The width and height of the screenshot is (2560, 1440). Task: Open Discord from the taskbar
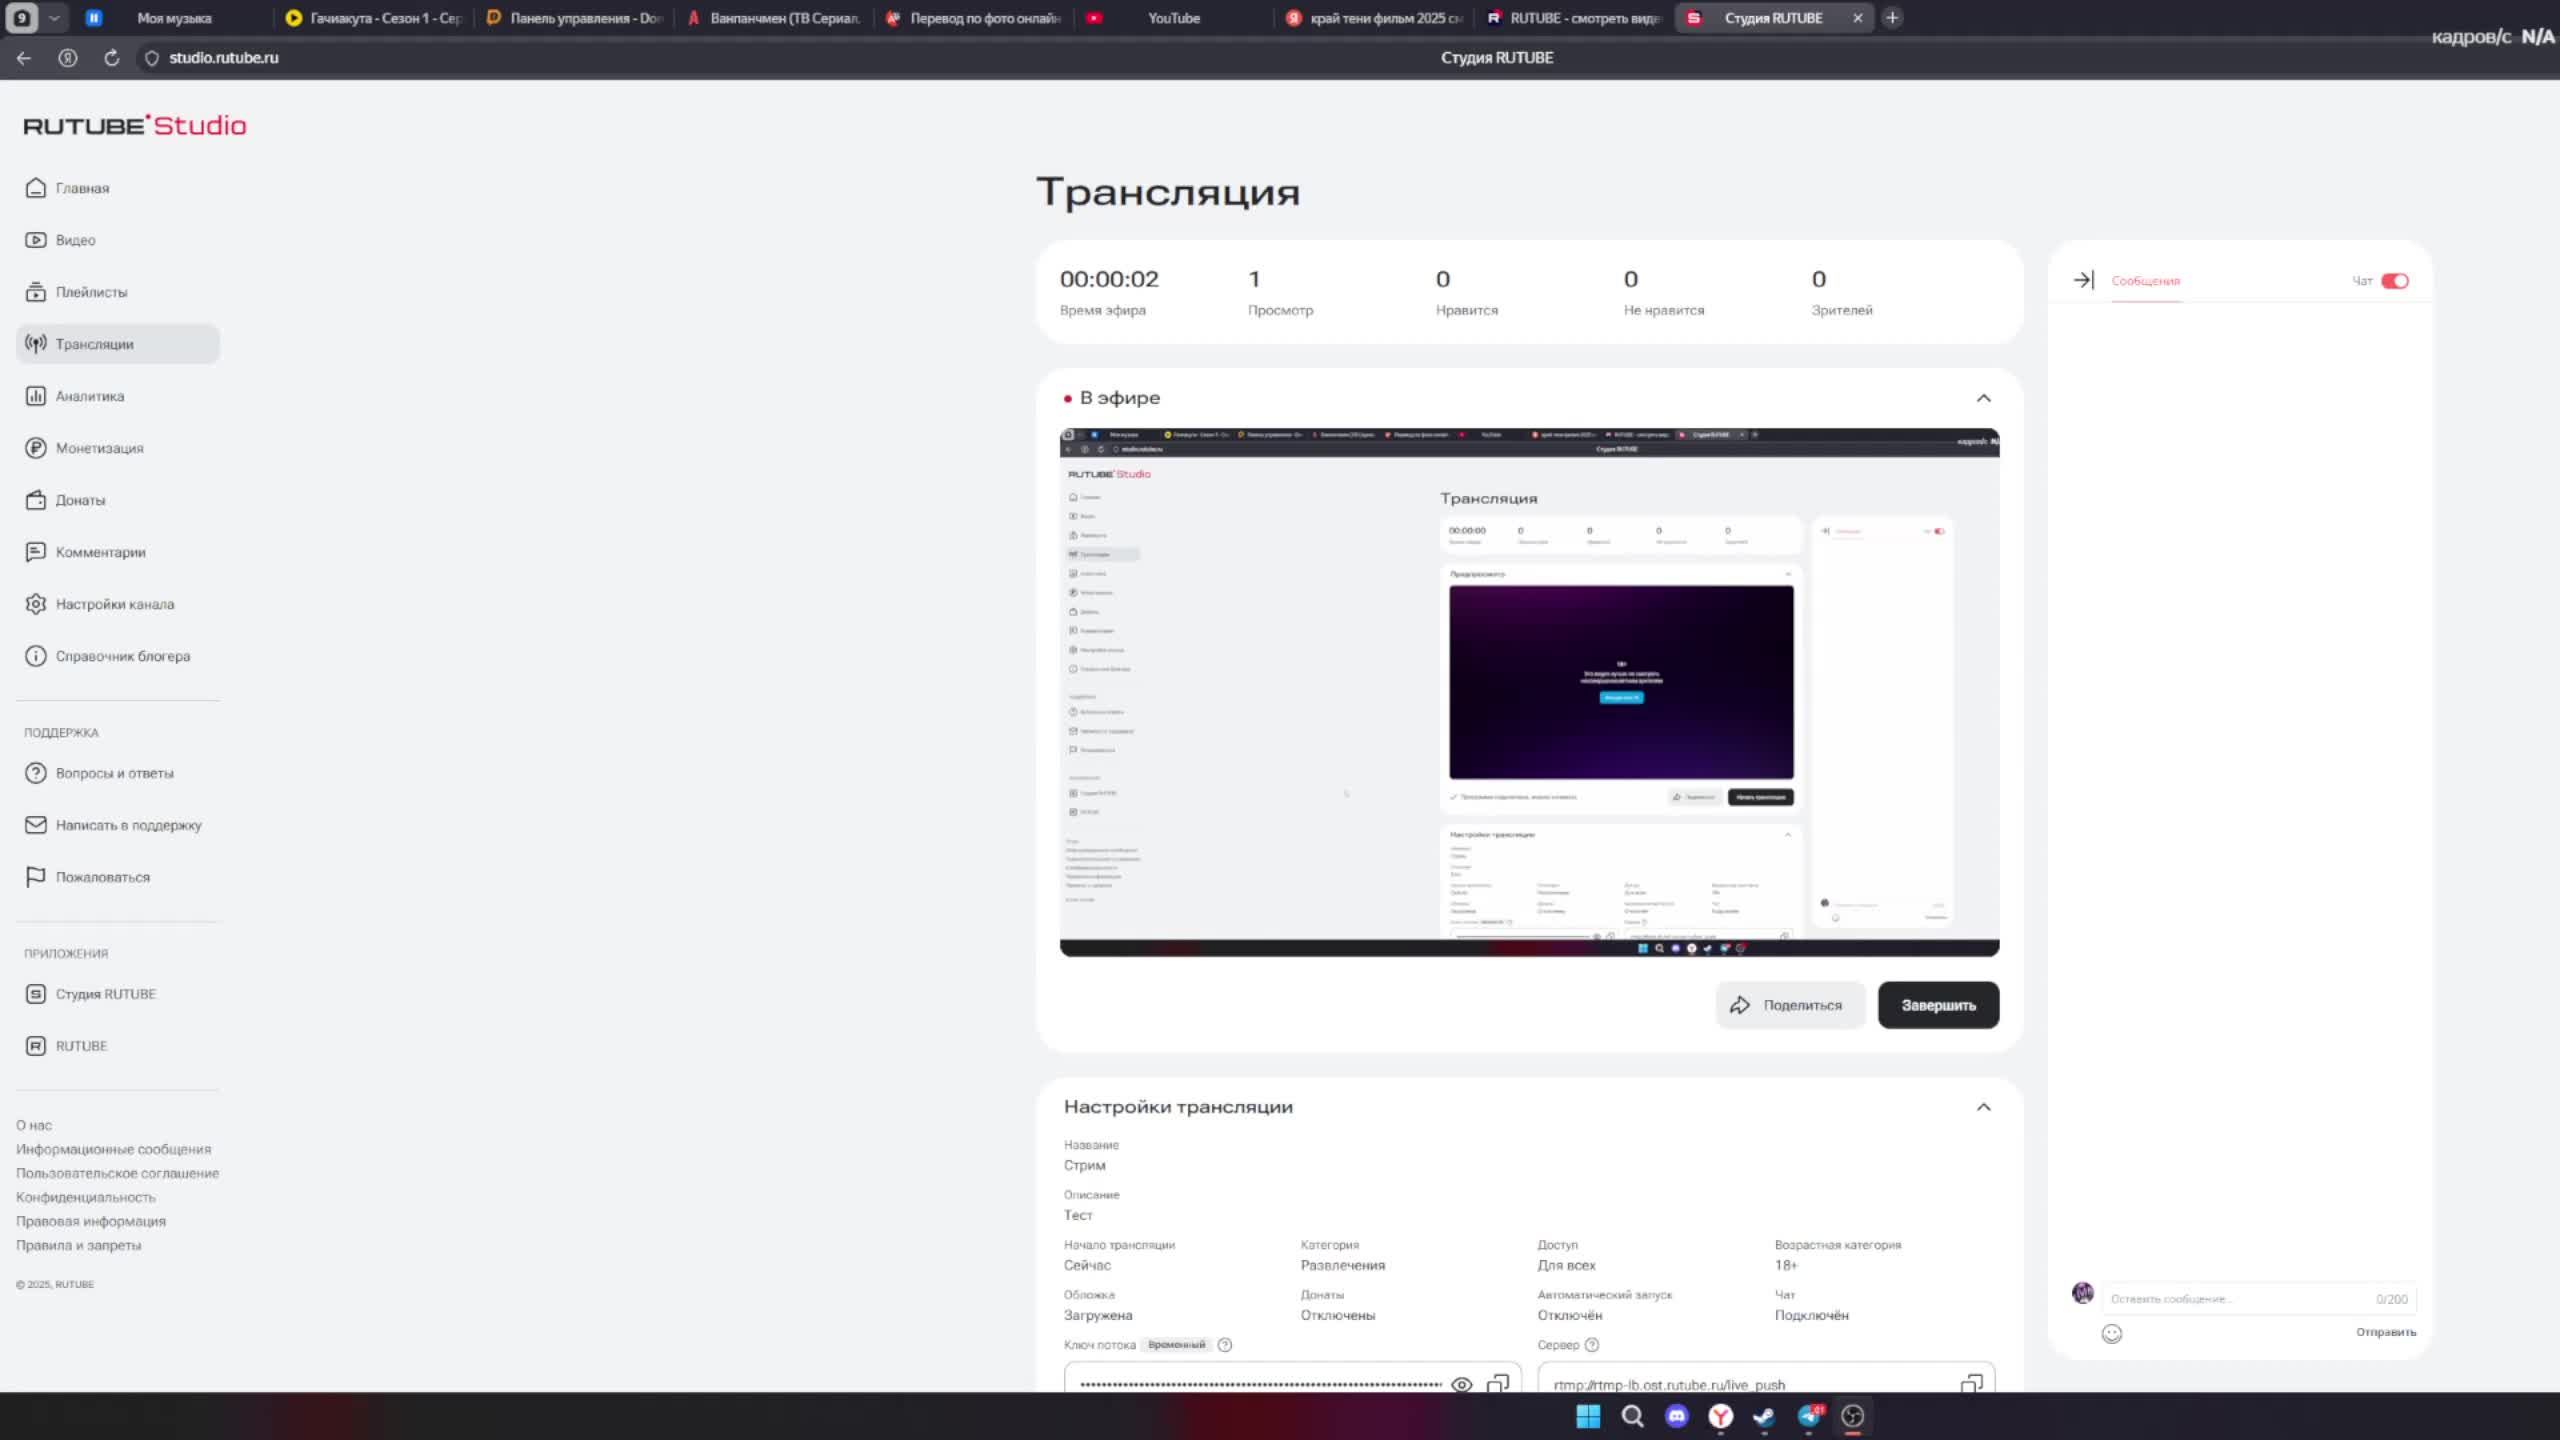point(1677,1416)
